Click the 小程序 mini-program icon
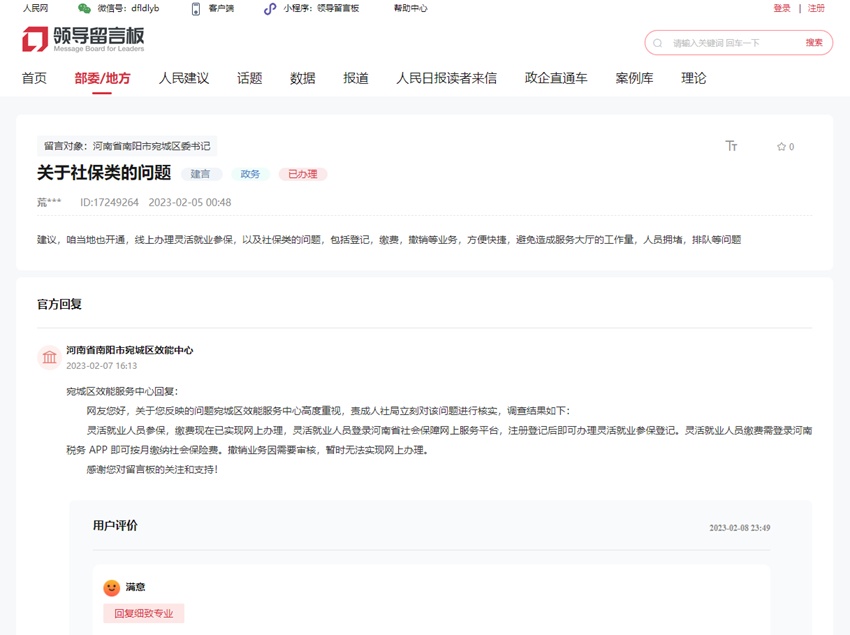 269,9
